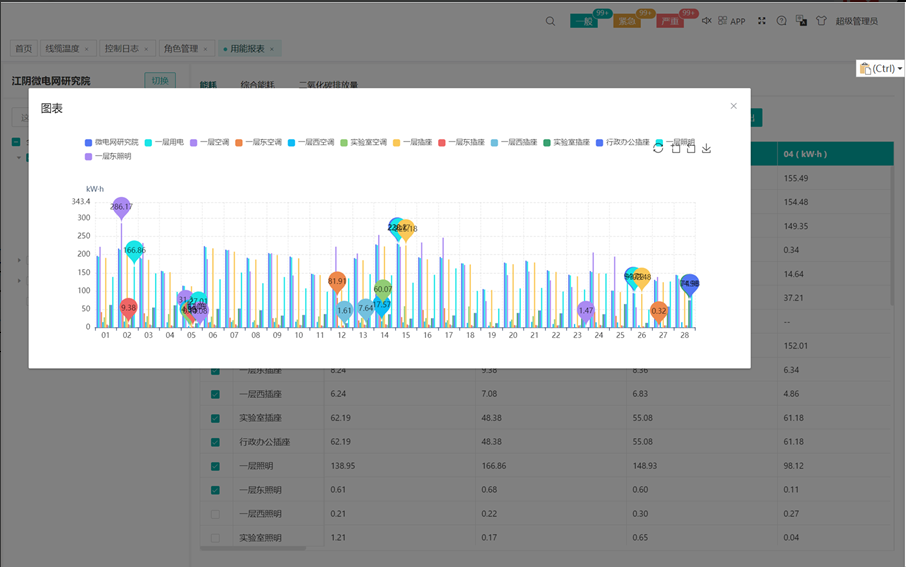The height and width of the screenshot is (567, 906).
Task: Click the 166.86 chart marker pin
Action: (x=134, y=251)
